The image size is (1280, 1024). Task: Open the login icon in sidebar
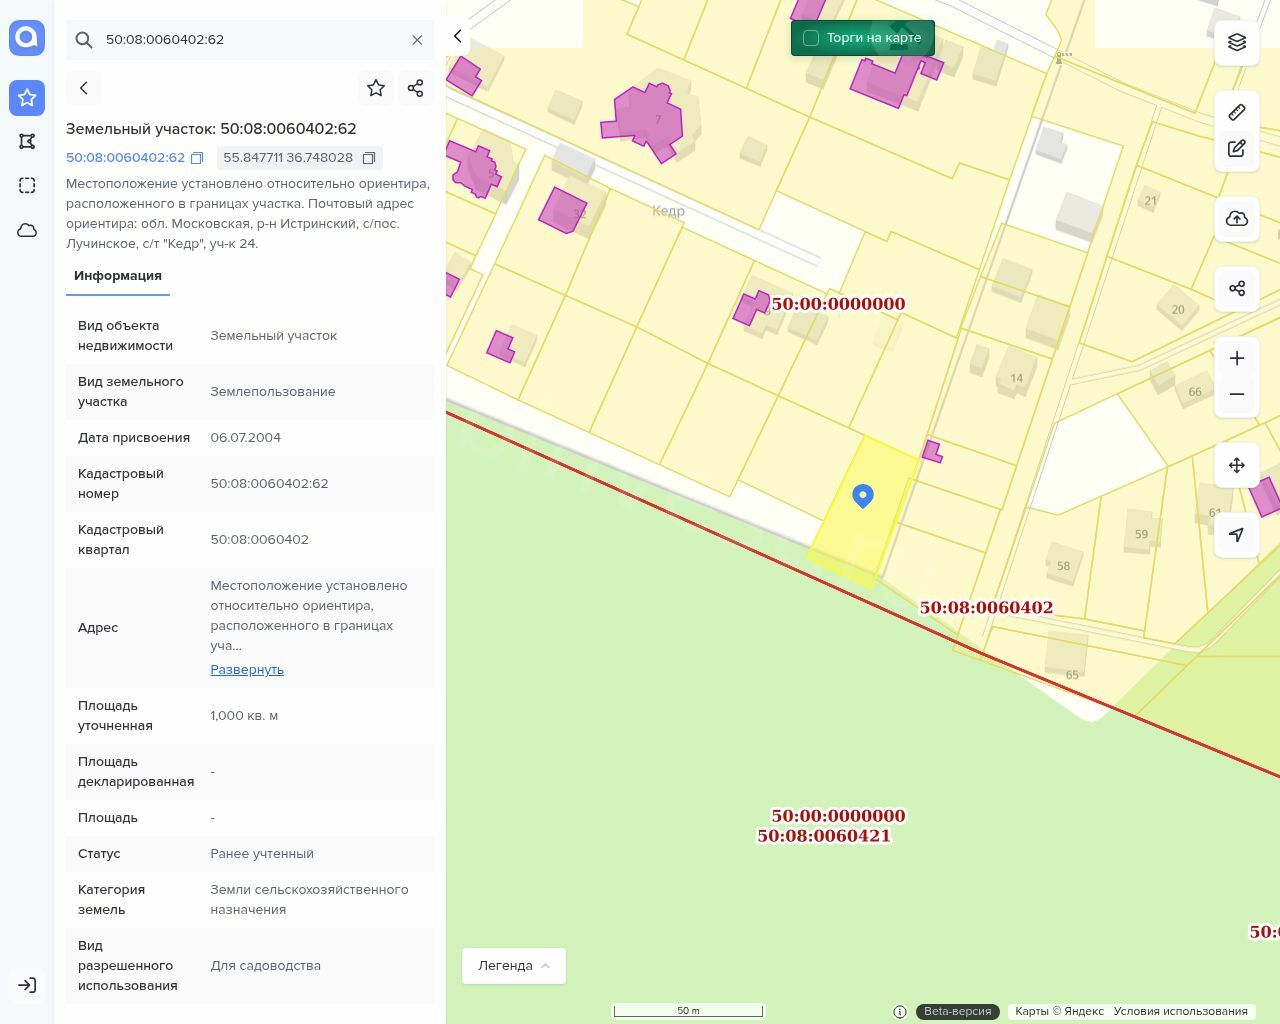(27, 985)
